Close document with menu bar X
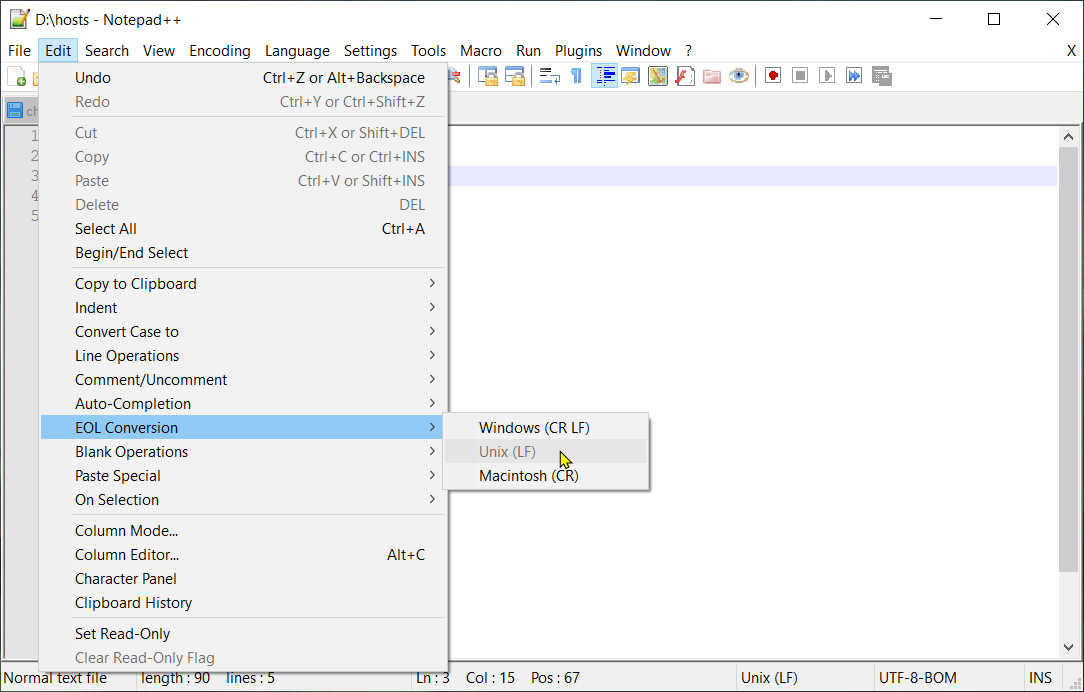Viewport: 1084px width, 692px height. click(x=1071, y=50)
